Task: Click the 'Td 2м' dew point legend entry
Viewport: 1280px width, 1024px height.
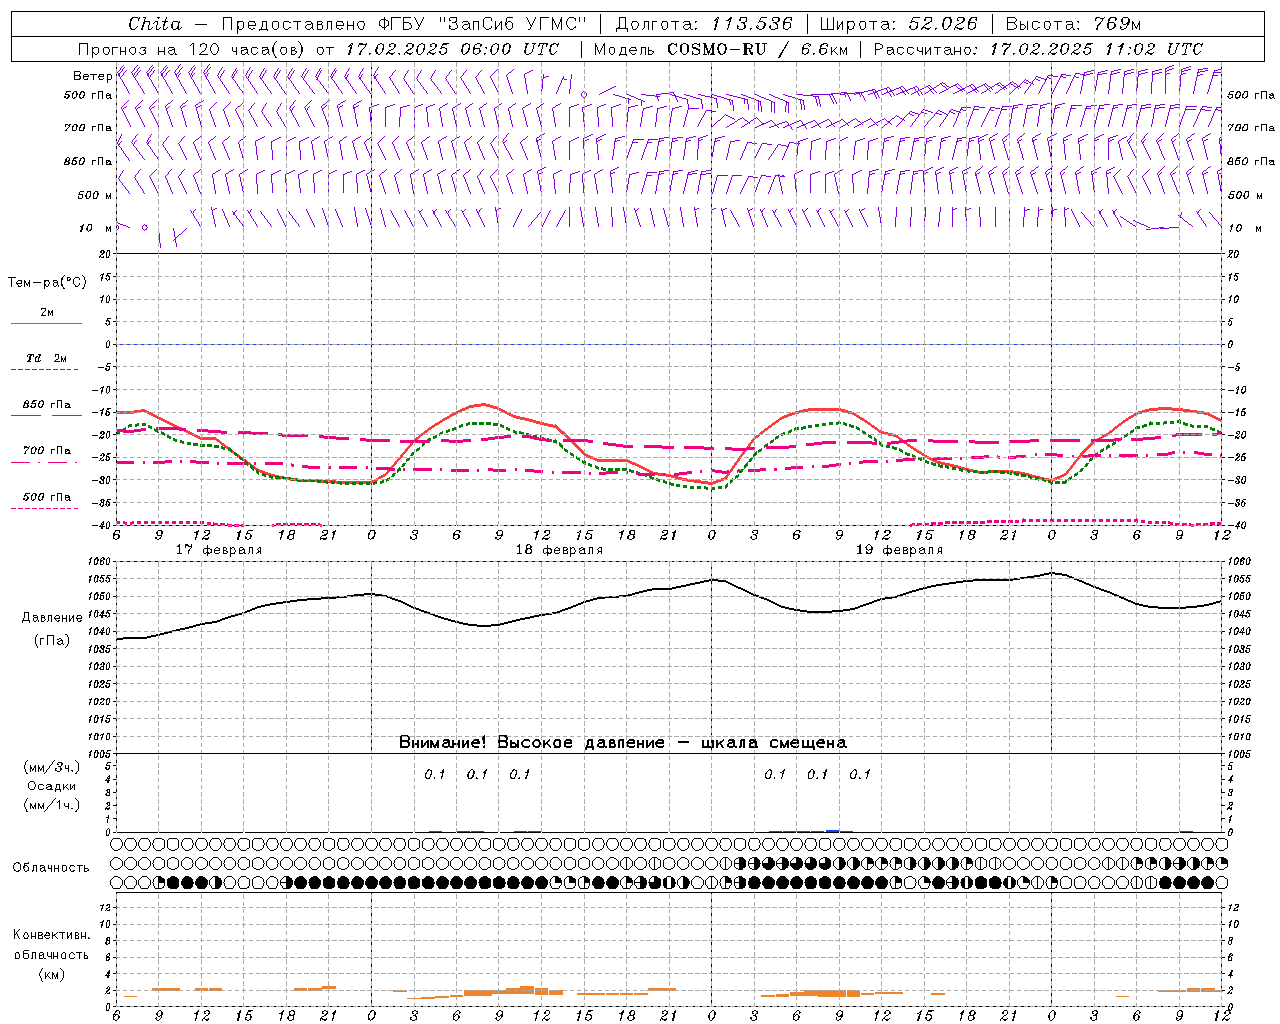Action: pos(47,358)
